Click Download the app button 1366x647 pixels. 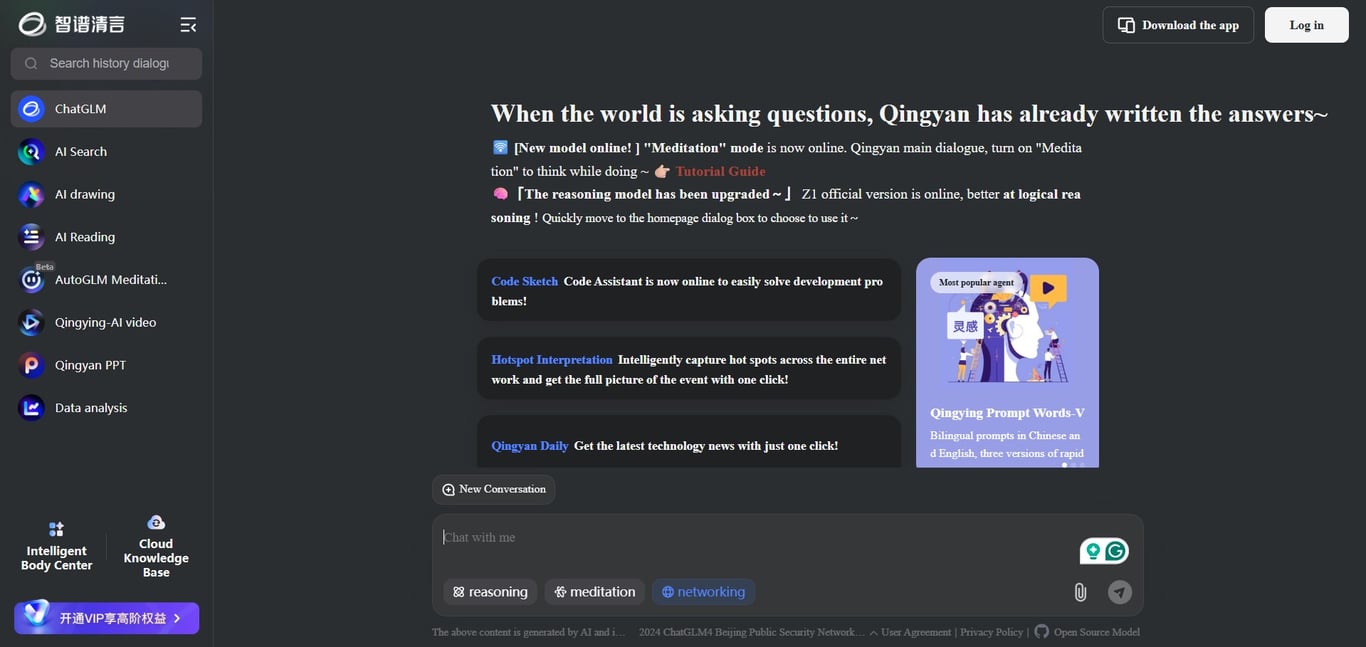[x=1178, y=25]
